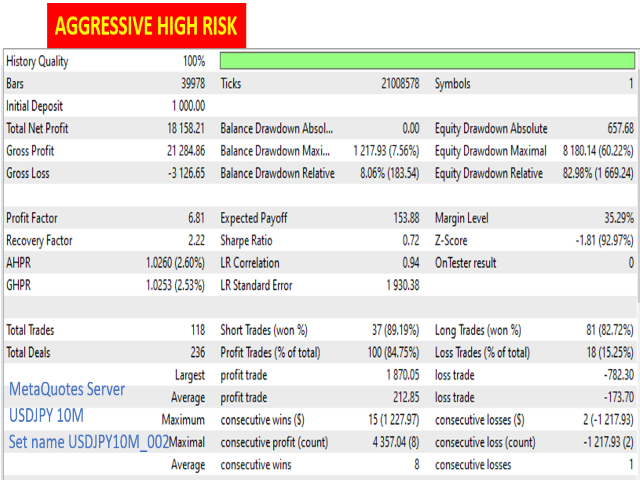Select the LR Standard Error value 1 930.38

click(x=403, y=285)
